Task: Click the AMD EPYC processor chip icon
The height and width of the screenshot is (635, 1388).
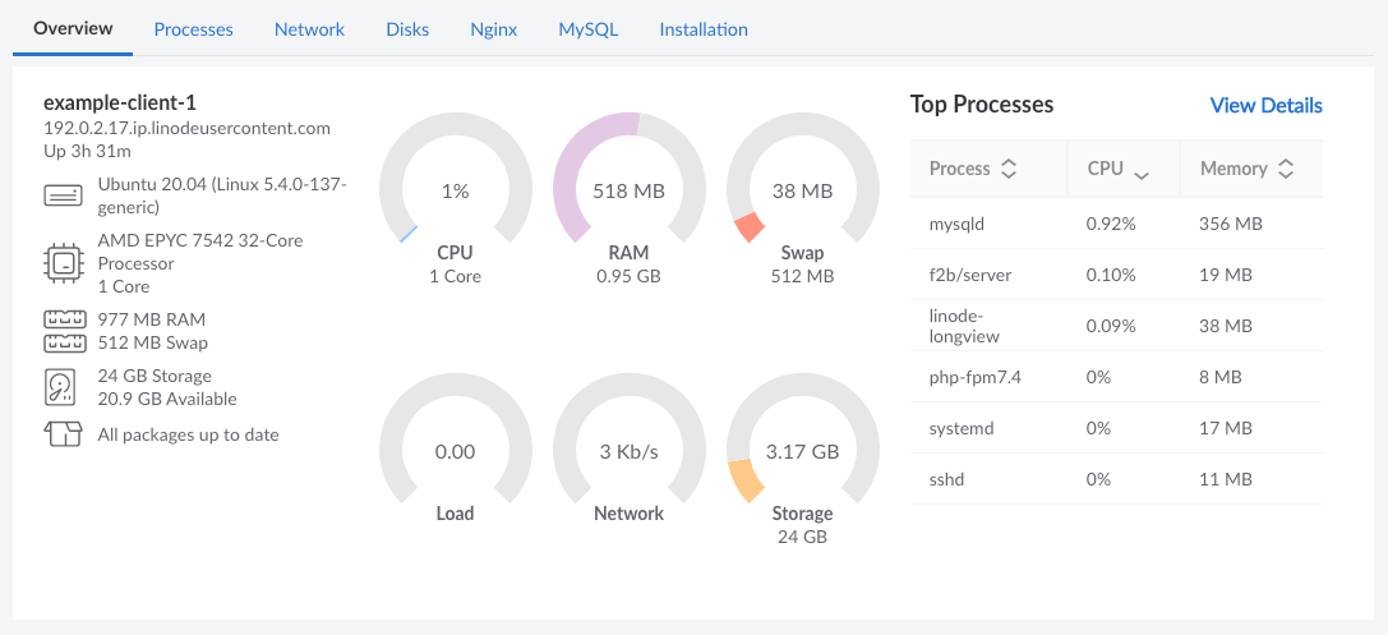Action: pos(65,262)
